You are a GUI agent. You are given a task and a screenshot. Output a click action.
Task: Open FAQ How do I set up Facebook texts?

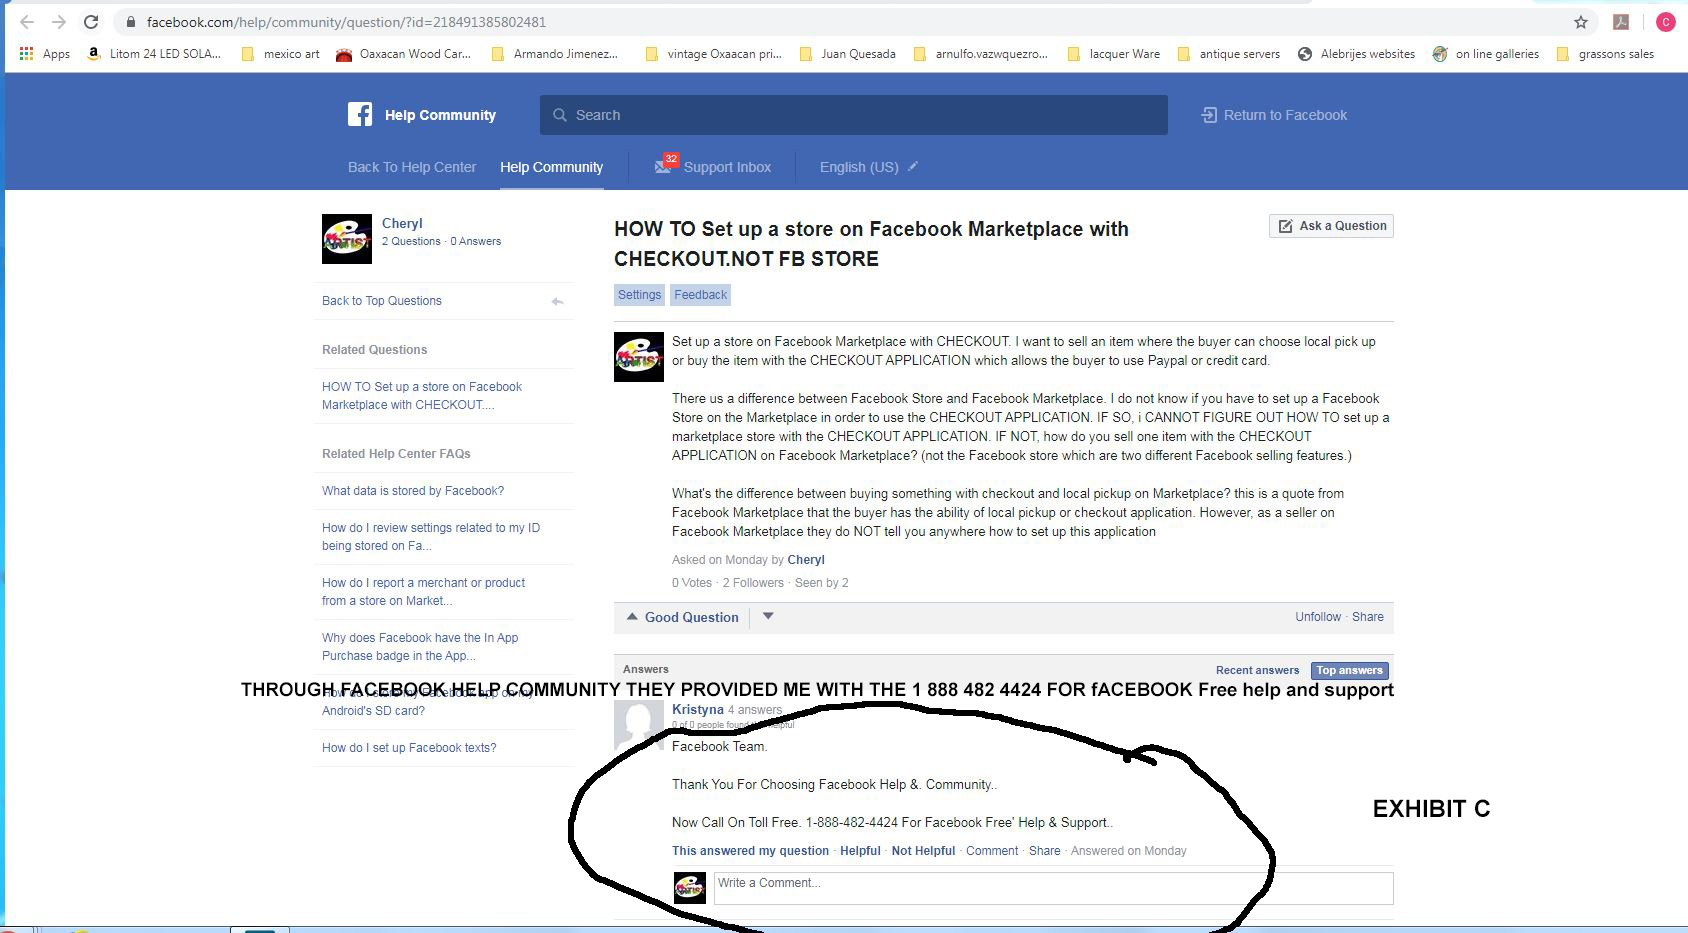coord(409,748)
